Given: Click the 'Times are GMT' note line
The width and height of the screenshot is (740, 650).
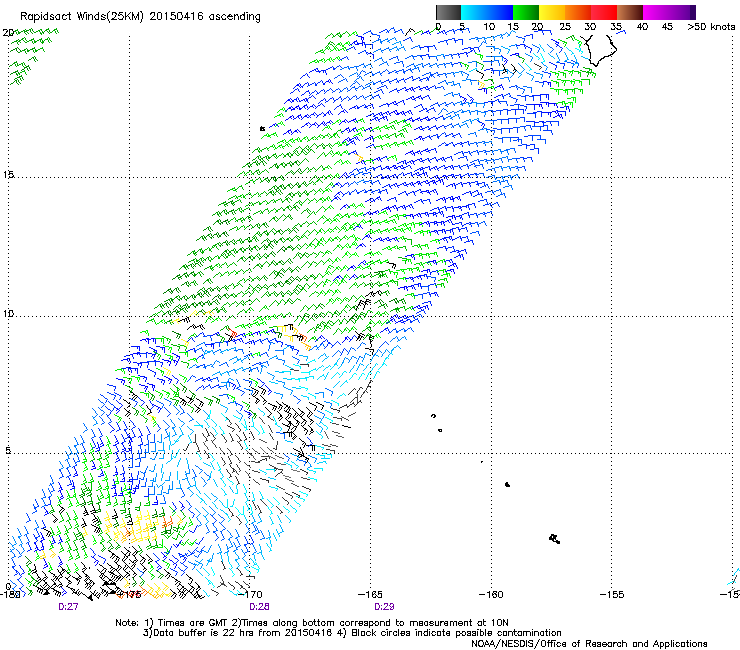Looking at the screenshot, I should coord(312,623).
